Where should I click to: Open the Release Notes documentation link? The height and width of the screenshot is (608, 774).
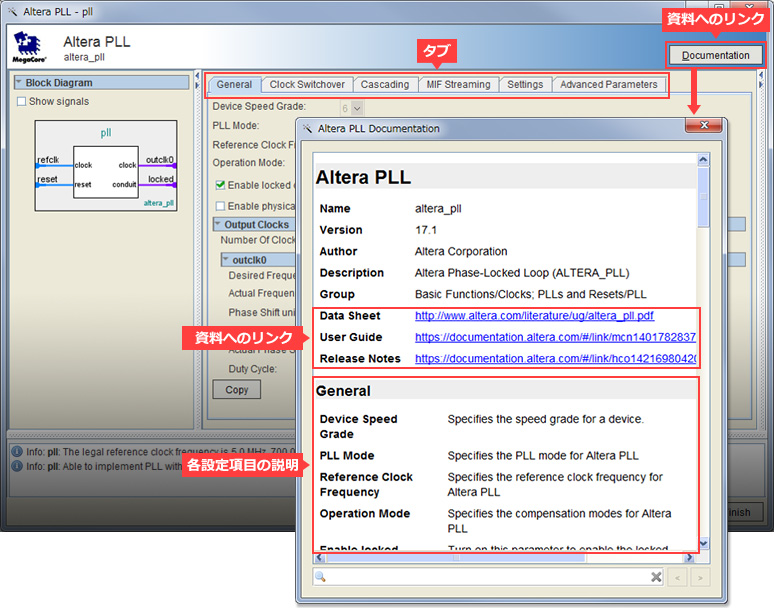555,358
